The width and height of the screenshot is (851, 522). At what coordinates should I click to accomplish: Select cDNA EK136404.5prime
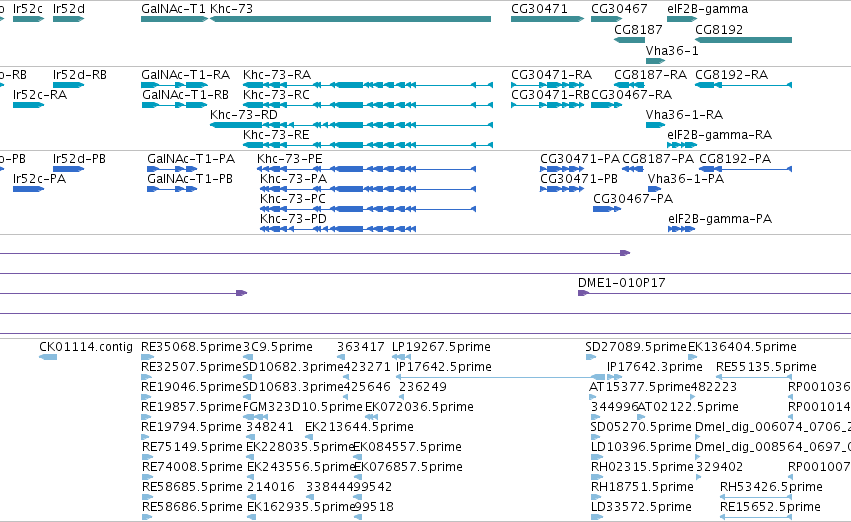coord(693,357)
